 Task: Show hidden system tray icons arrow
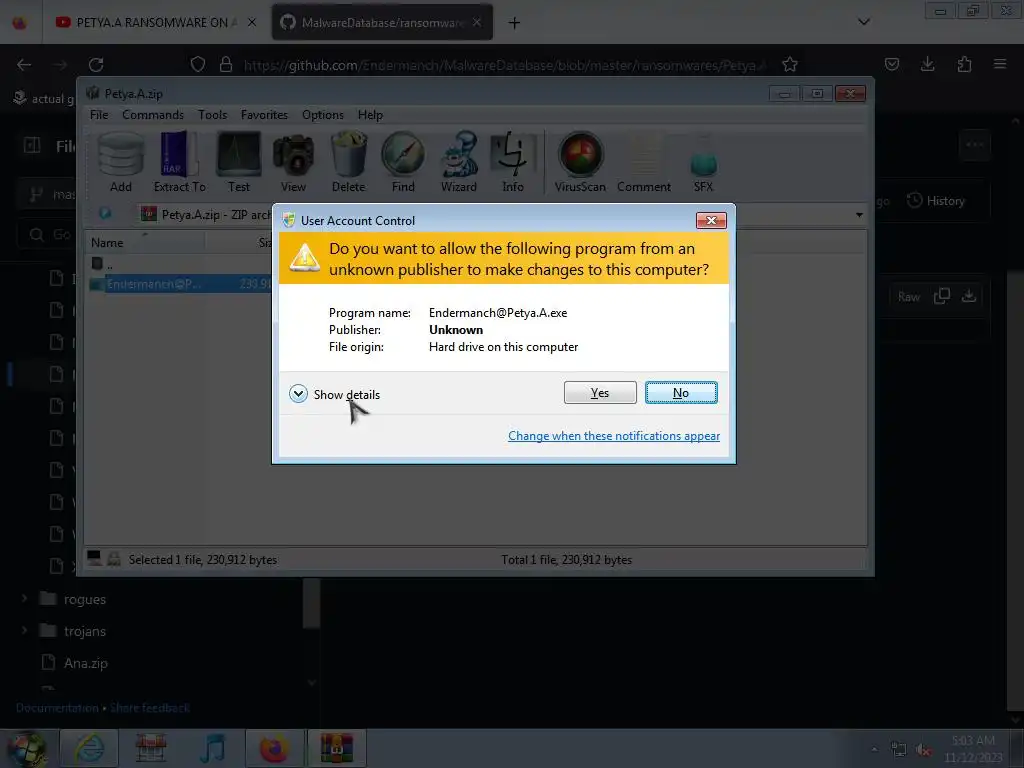[x=874, y=749]
